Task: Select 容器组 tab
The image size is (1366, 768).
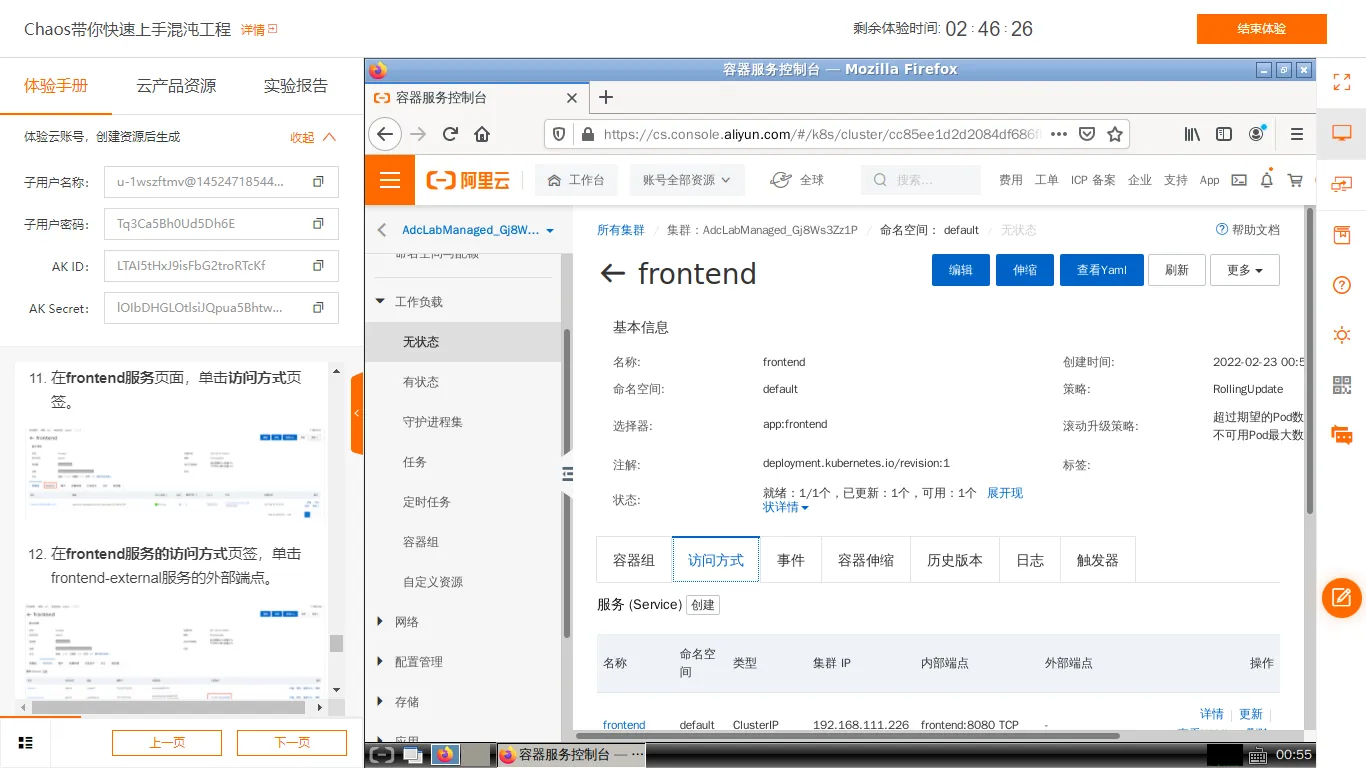Action: pyautogui.click(x=634, y=560)
